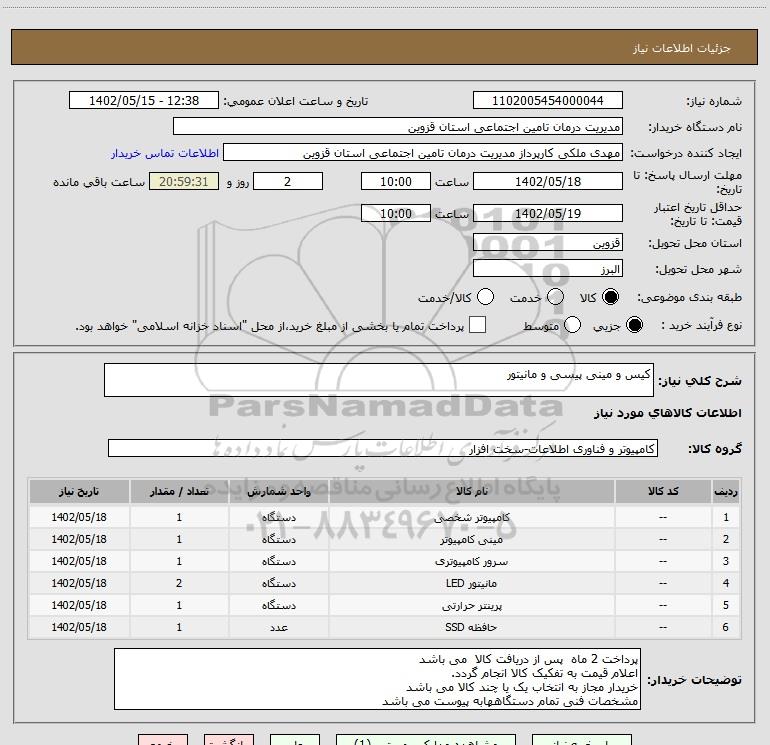This screenshot has width=770, height=745.
Task: Open the buyer contact info link
Action: click(165, 153)
